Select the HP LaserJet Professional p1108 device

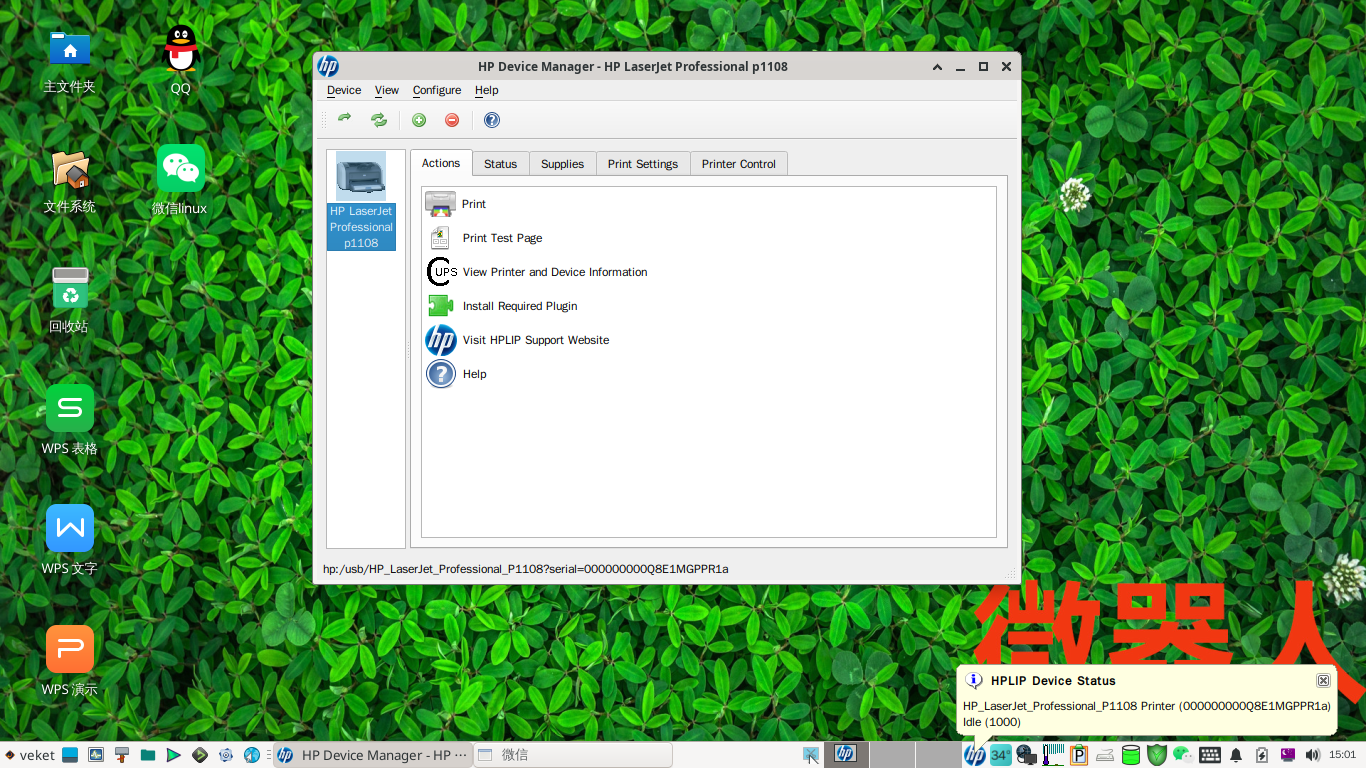click(361, 201)
